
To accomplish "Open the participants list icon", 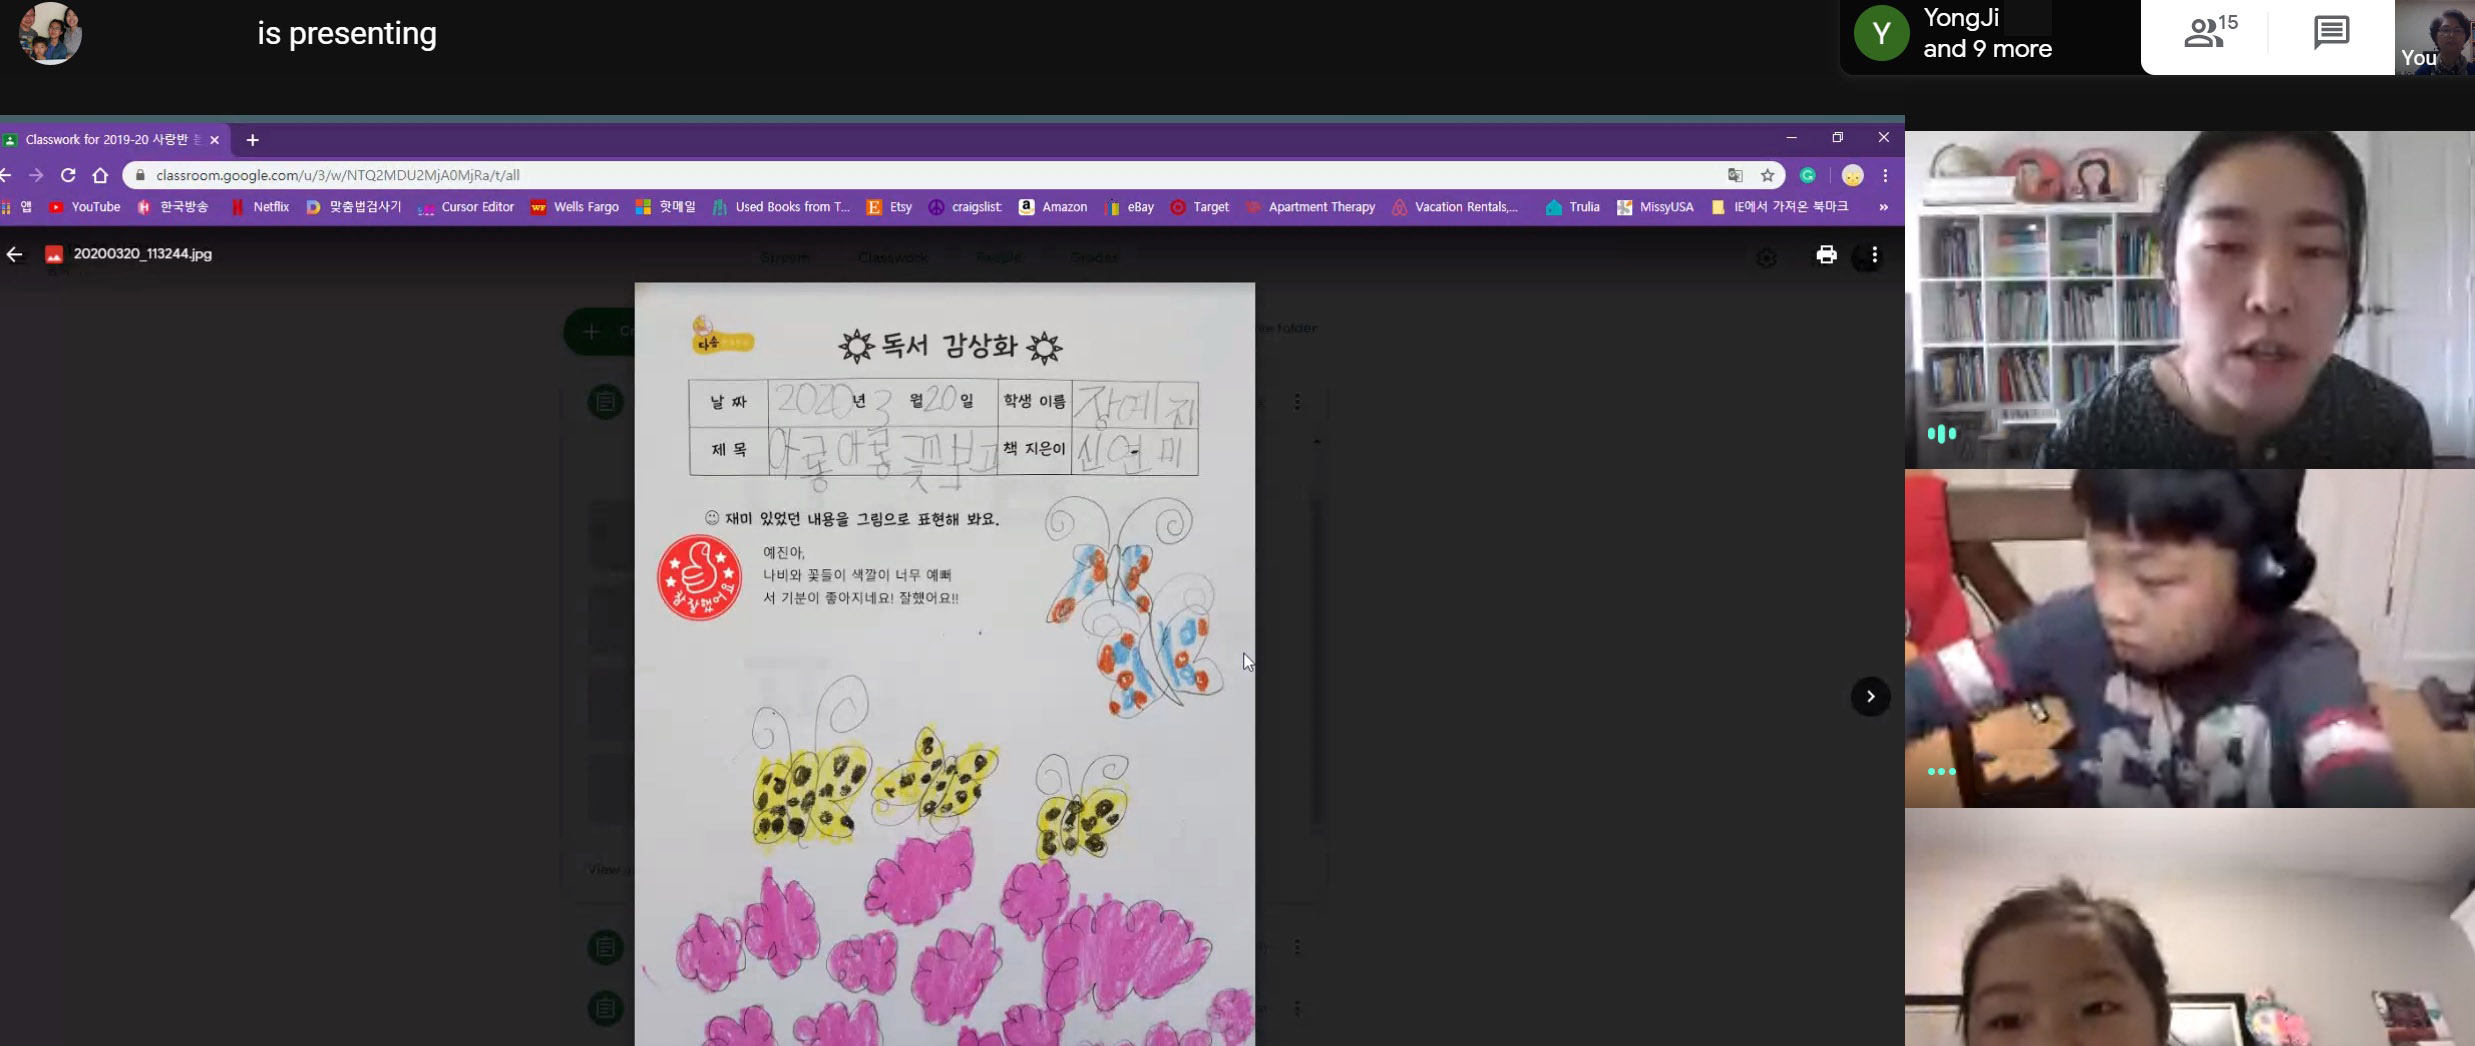I will click(2209, 33).
